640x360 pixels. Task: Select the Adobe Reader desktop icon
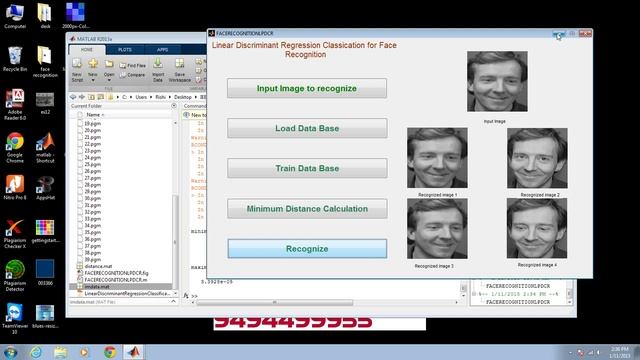click(15, 104)
